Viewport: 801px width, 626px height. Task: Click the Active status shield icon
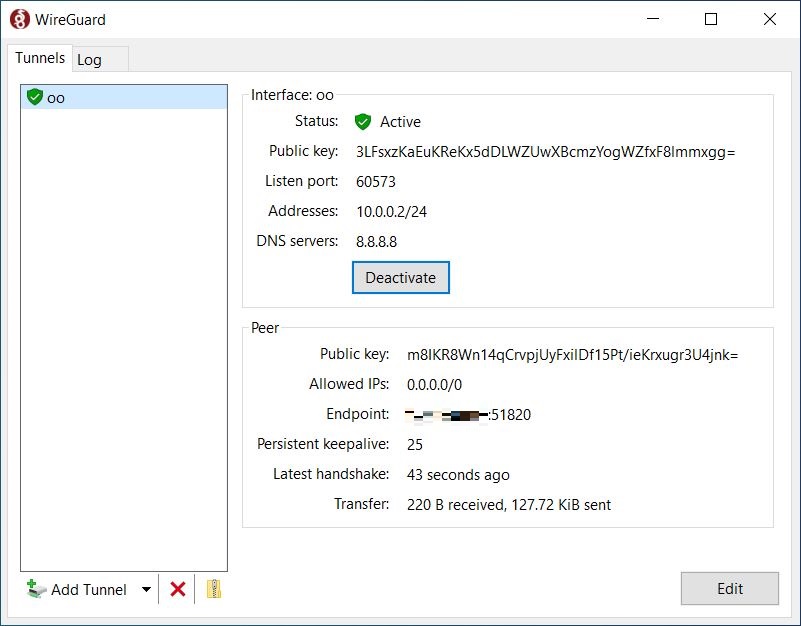363,122
